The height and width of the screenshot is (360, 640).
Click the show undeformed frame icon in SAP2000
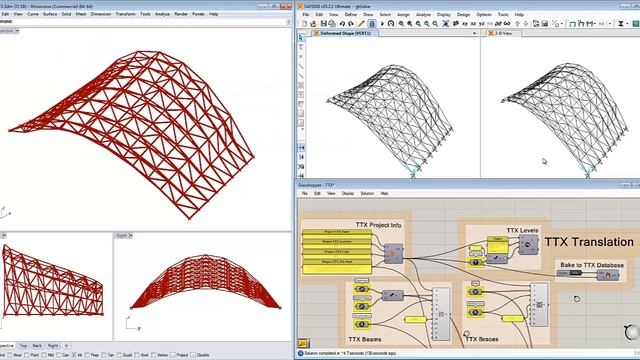coord(572,24)
